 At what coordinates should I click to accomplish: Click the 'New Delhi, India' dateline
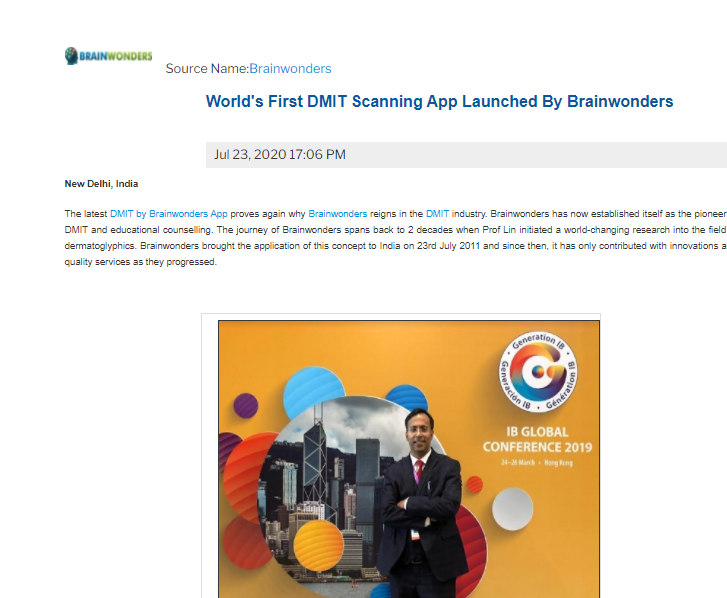tap(101, 184)
